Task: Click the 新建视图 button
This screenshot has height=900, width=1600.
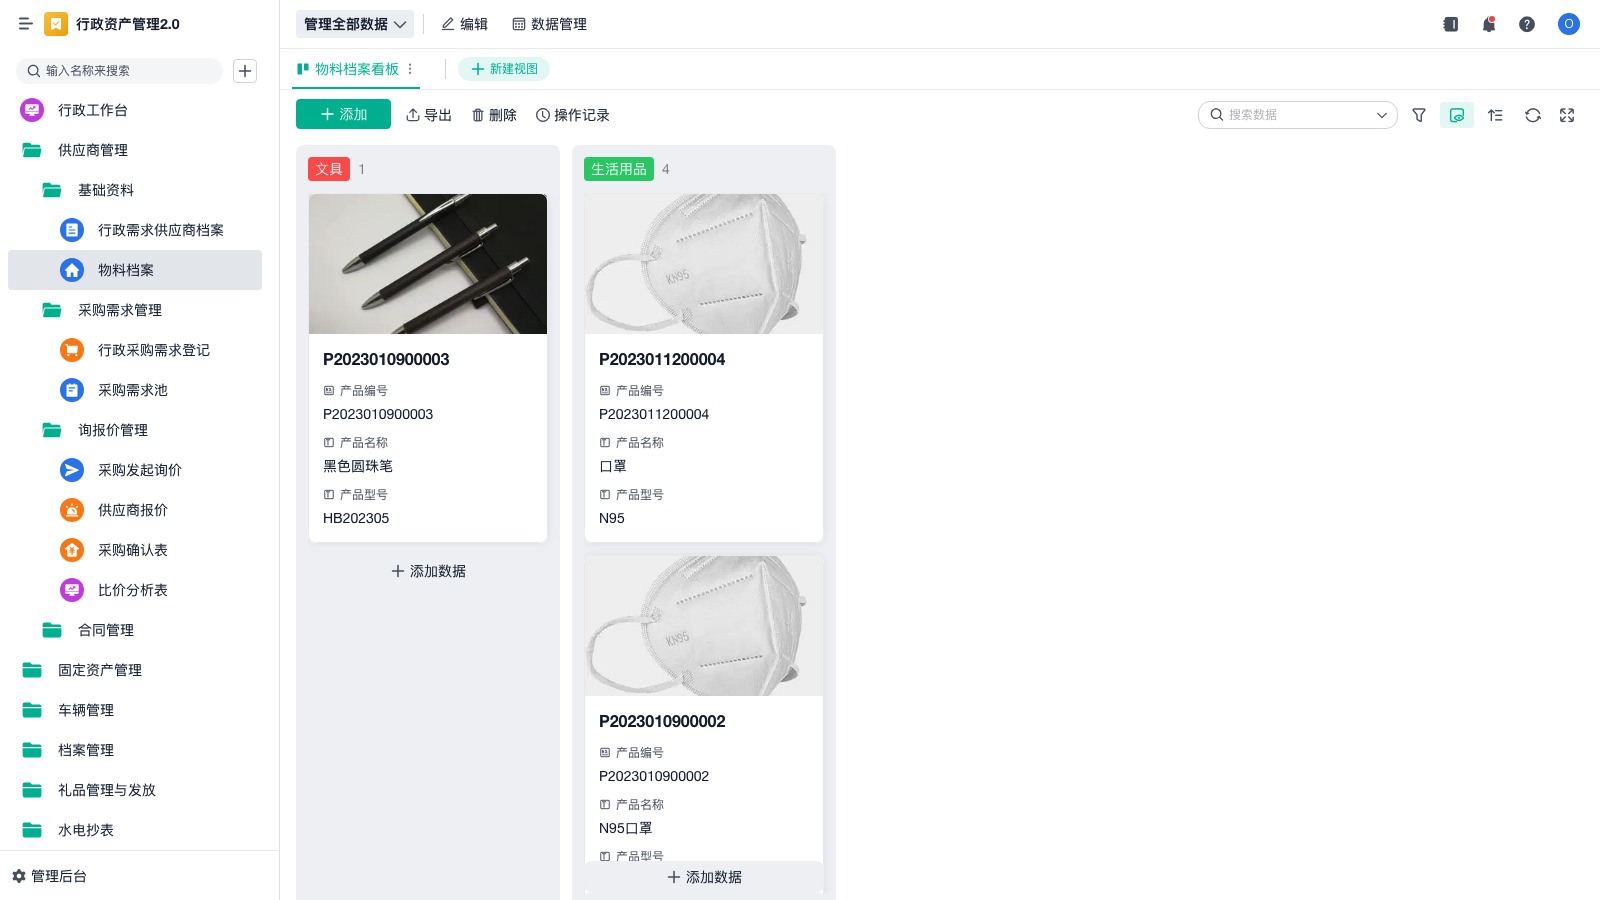Action: point(504,69)
